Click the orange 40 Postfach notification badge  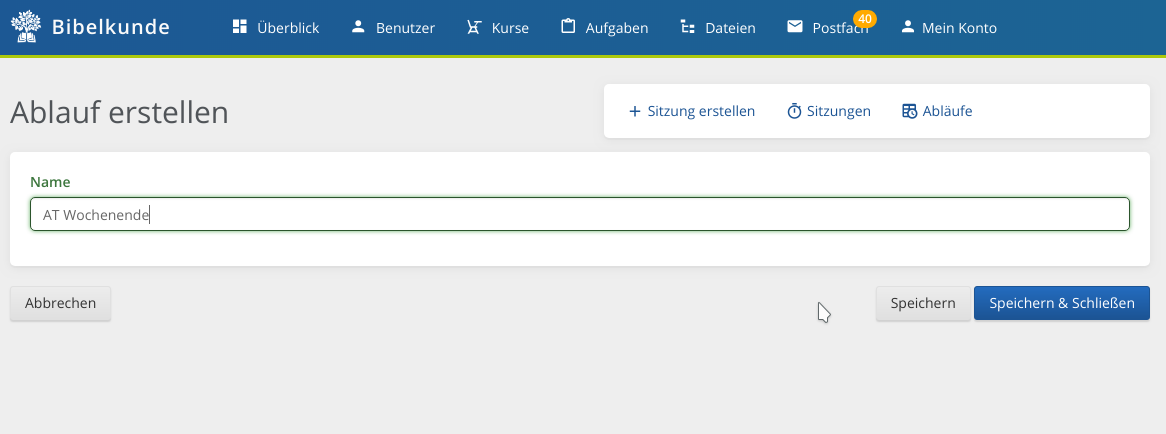coord(865,18)
